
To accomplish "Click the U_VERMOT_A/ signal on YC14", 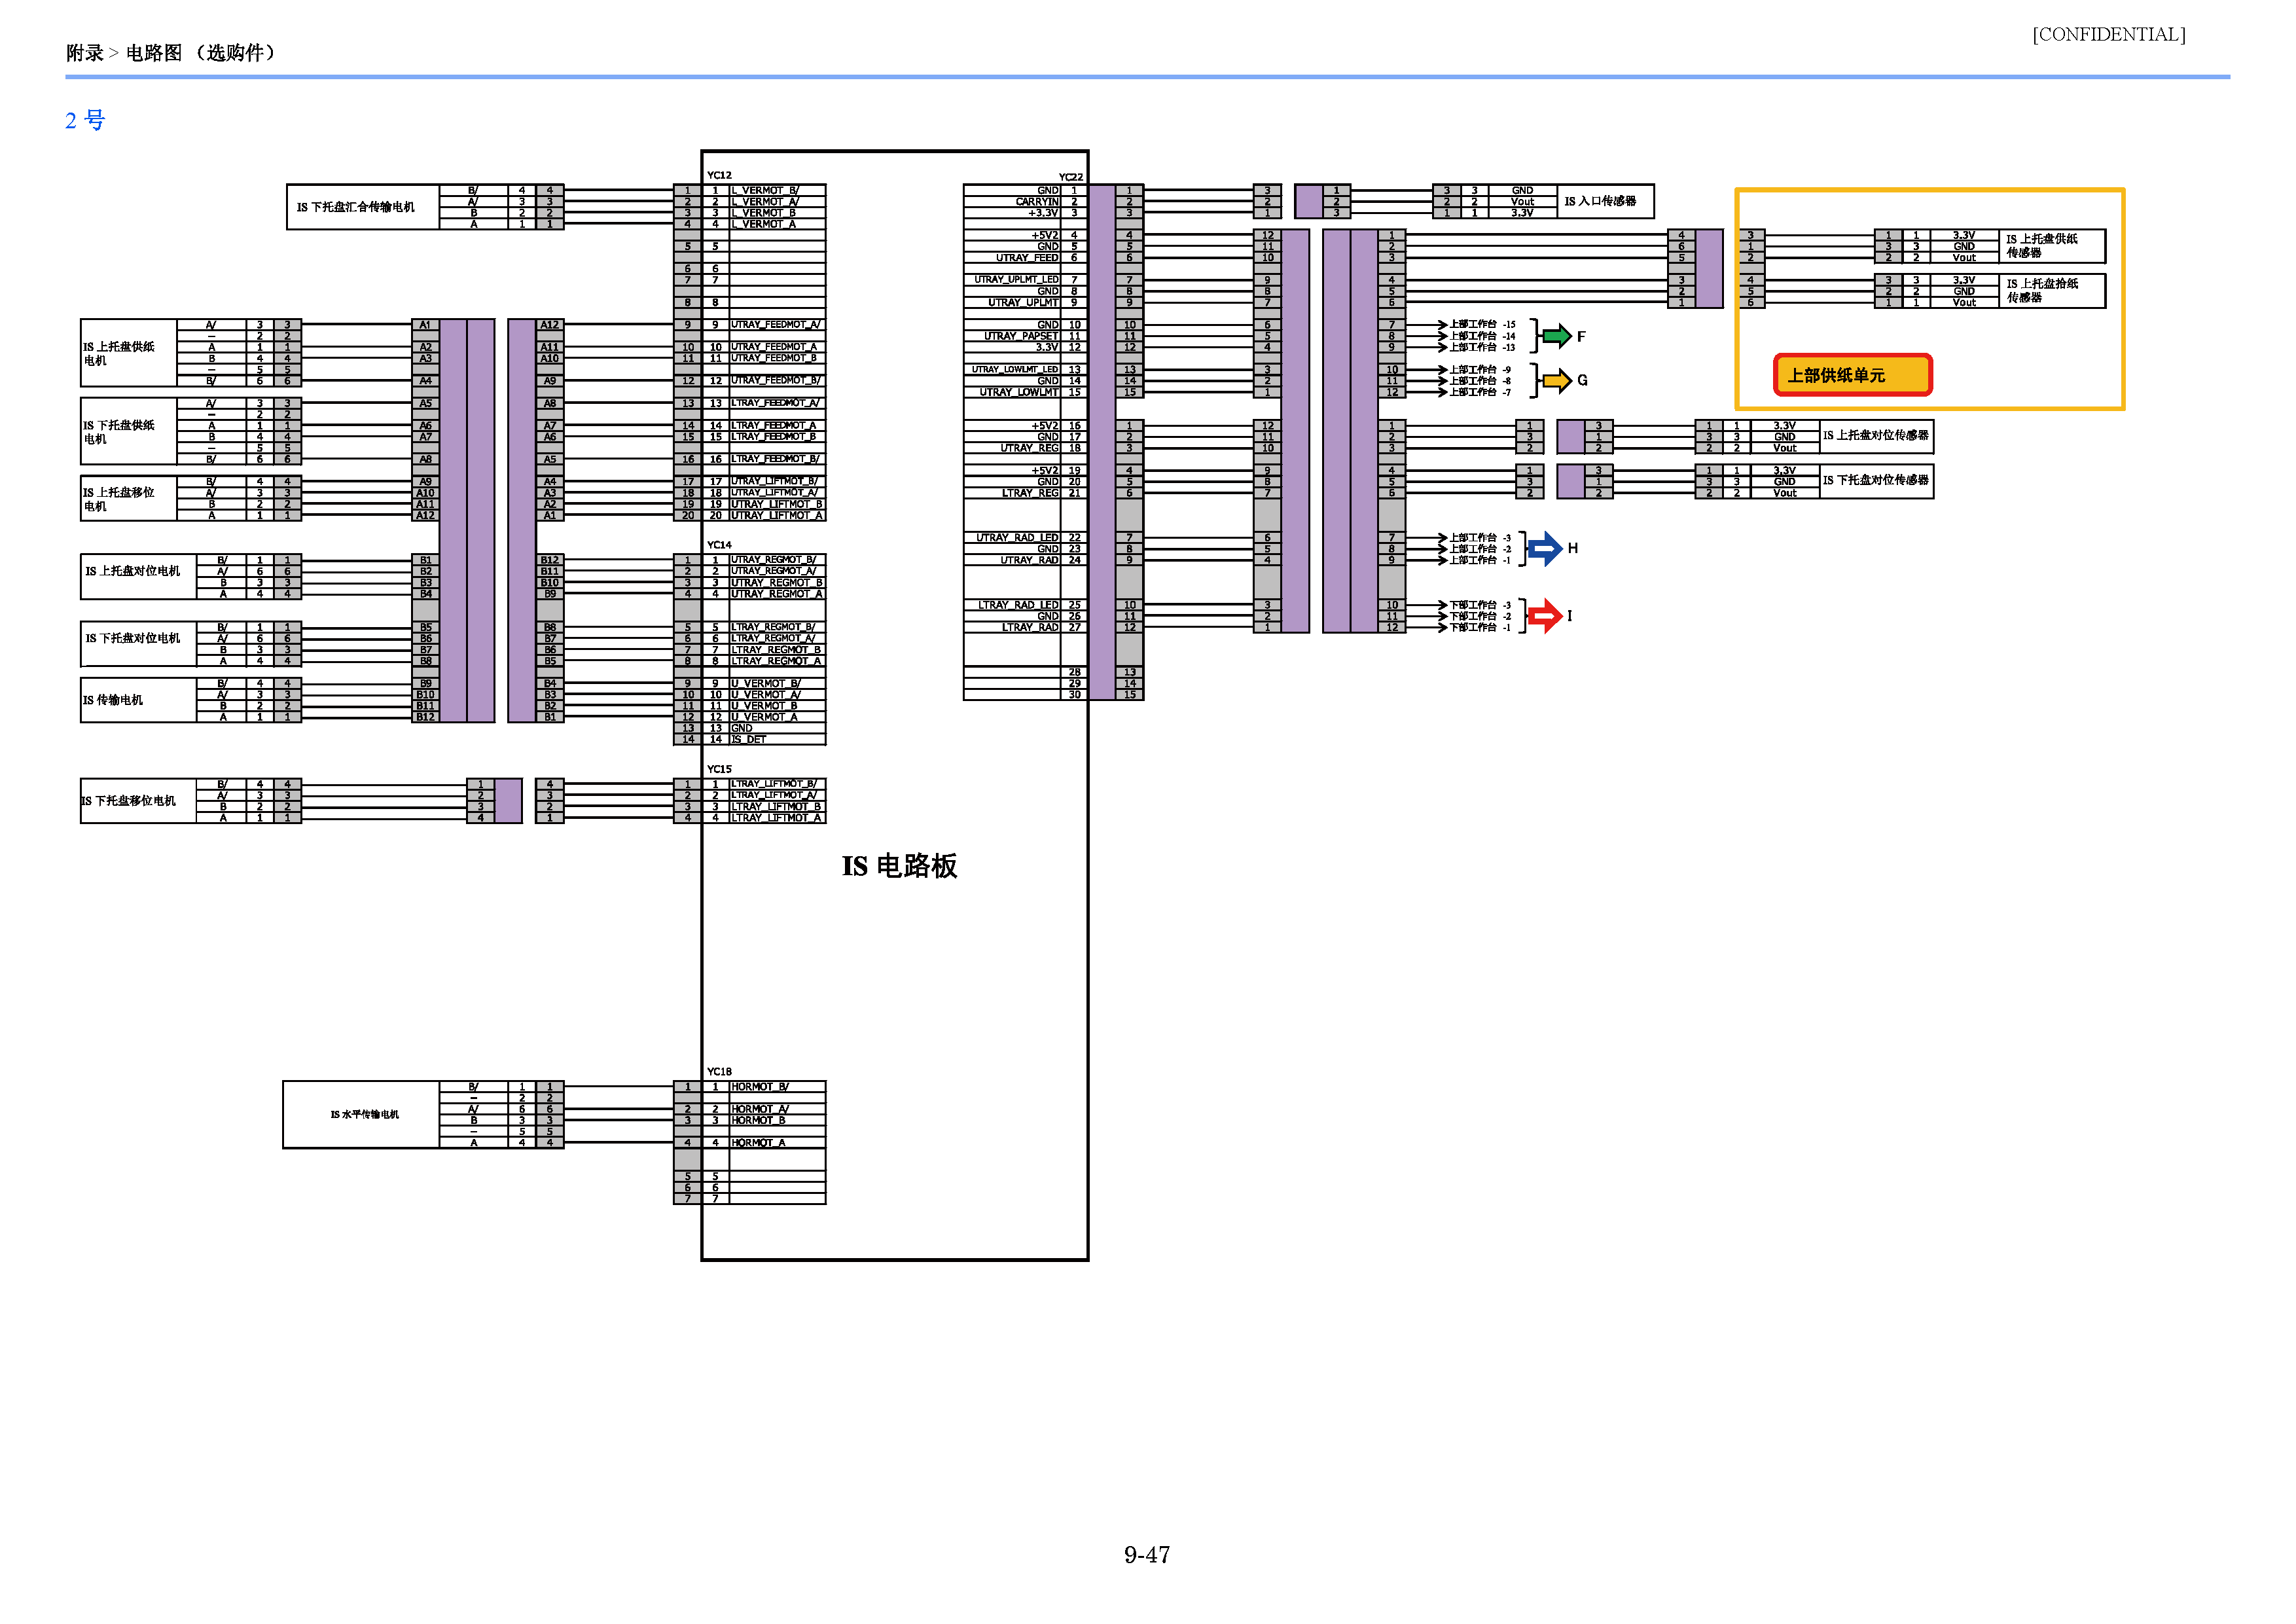I will pyautogui.click(x=765, y=695).
